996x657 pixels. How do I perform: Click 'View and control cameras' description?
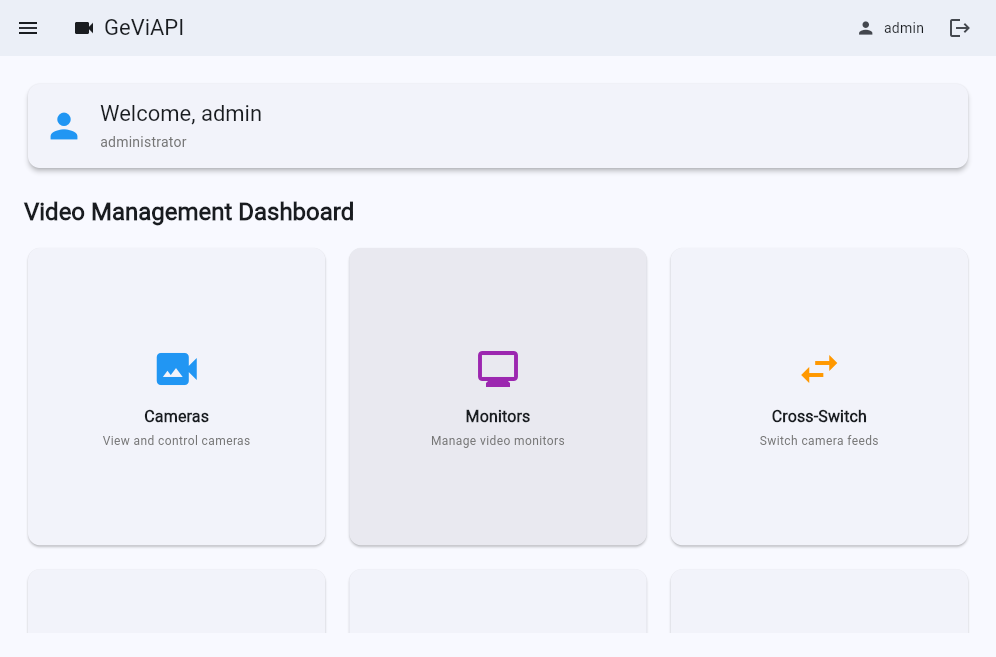176,441
